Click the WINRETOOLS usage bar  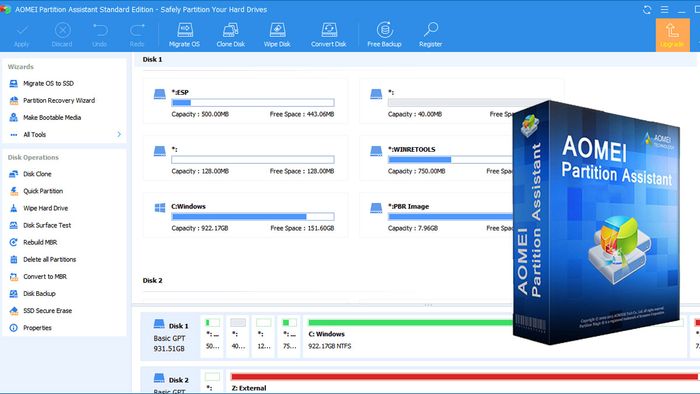(x=450, y=160)
